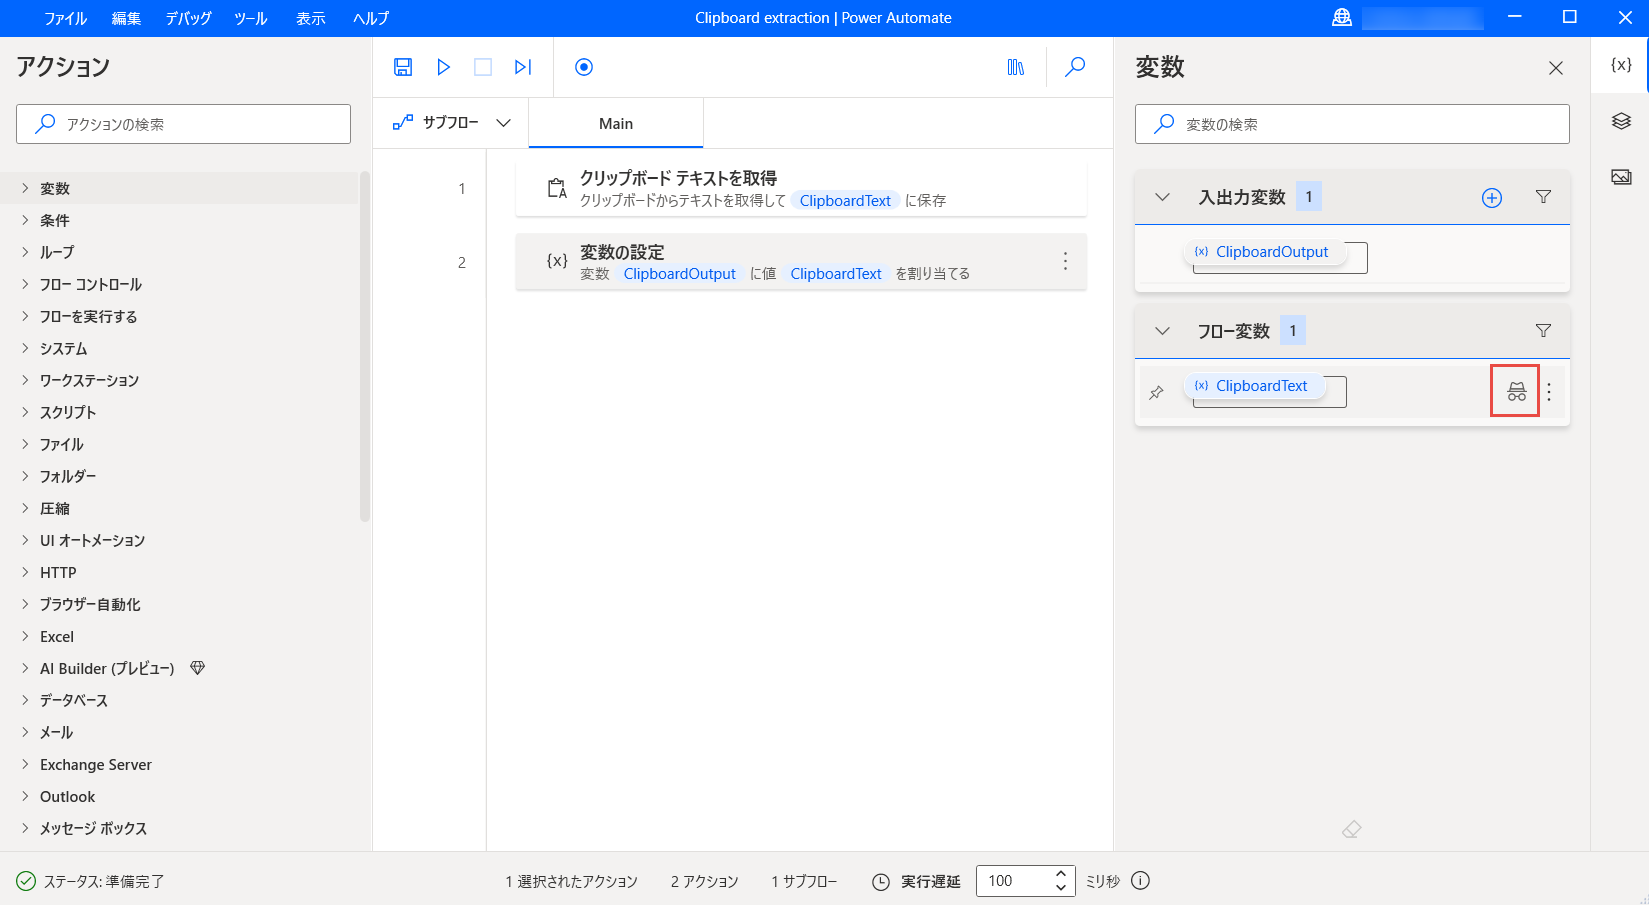Run the flow with the play icon
The height and width of the screenshot is (905, 1649).
pos(443,67)
